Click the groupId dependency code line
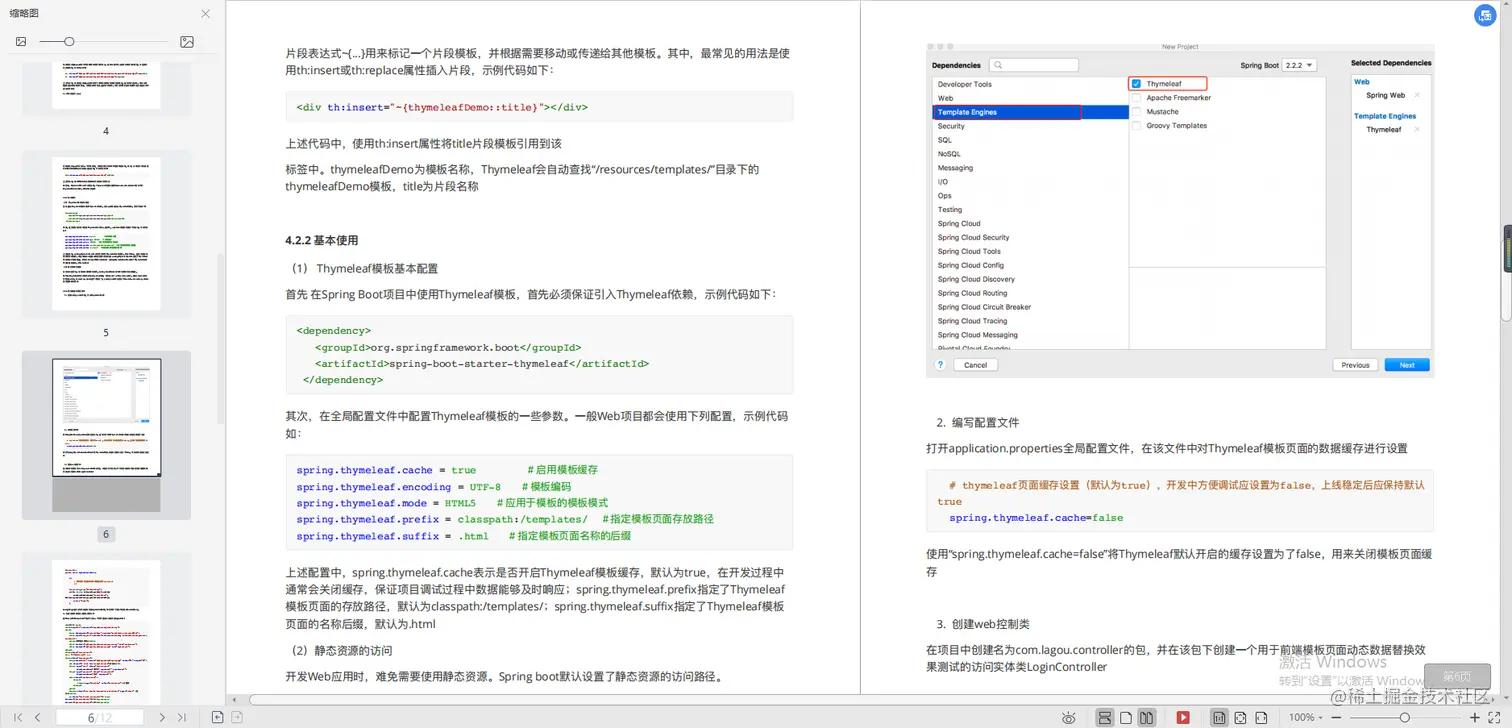 coord(448,347)
